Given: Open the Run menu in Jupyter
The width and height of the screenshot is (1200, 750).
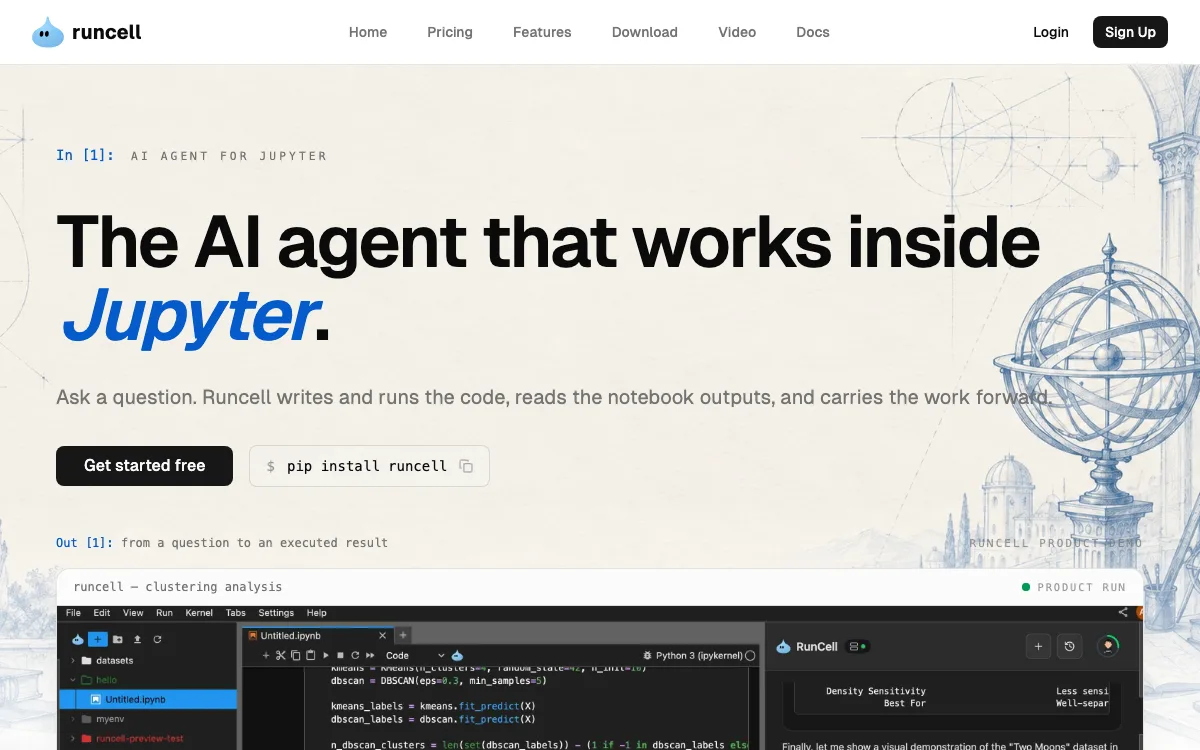Looking at the screenshot, I should click(164, 613).
